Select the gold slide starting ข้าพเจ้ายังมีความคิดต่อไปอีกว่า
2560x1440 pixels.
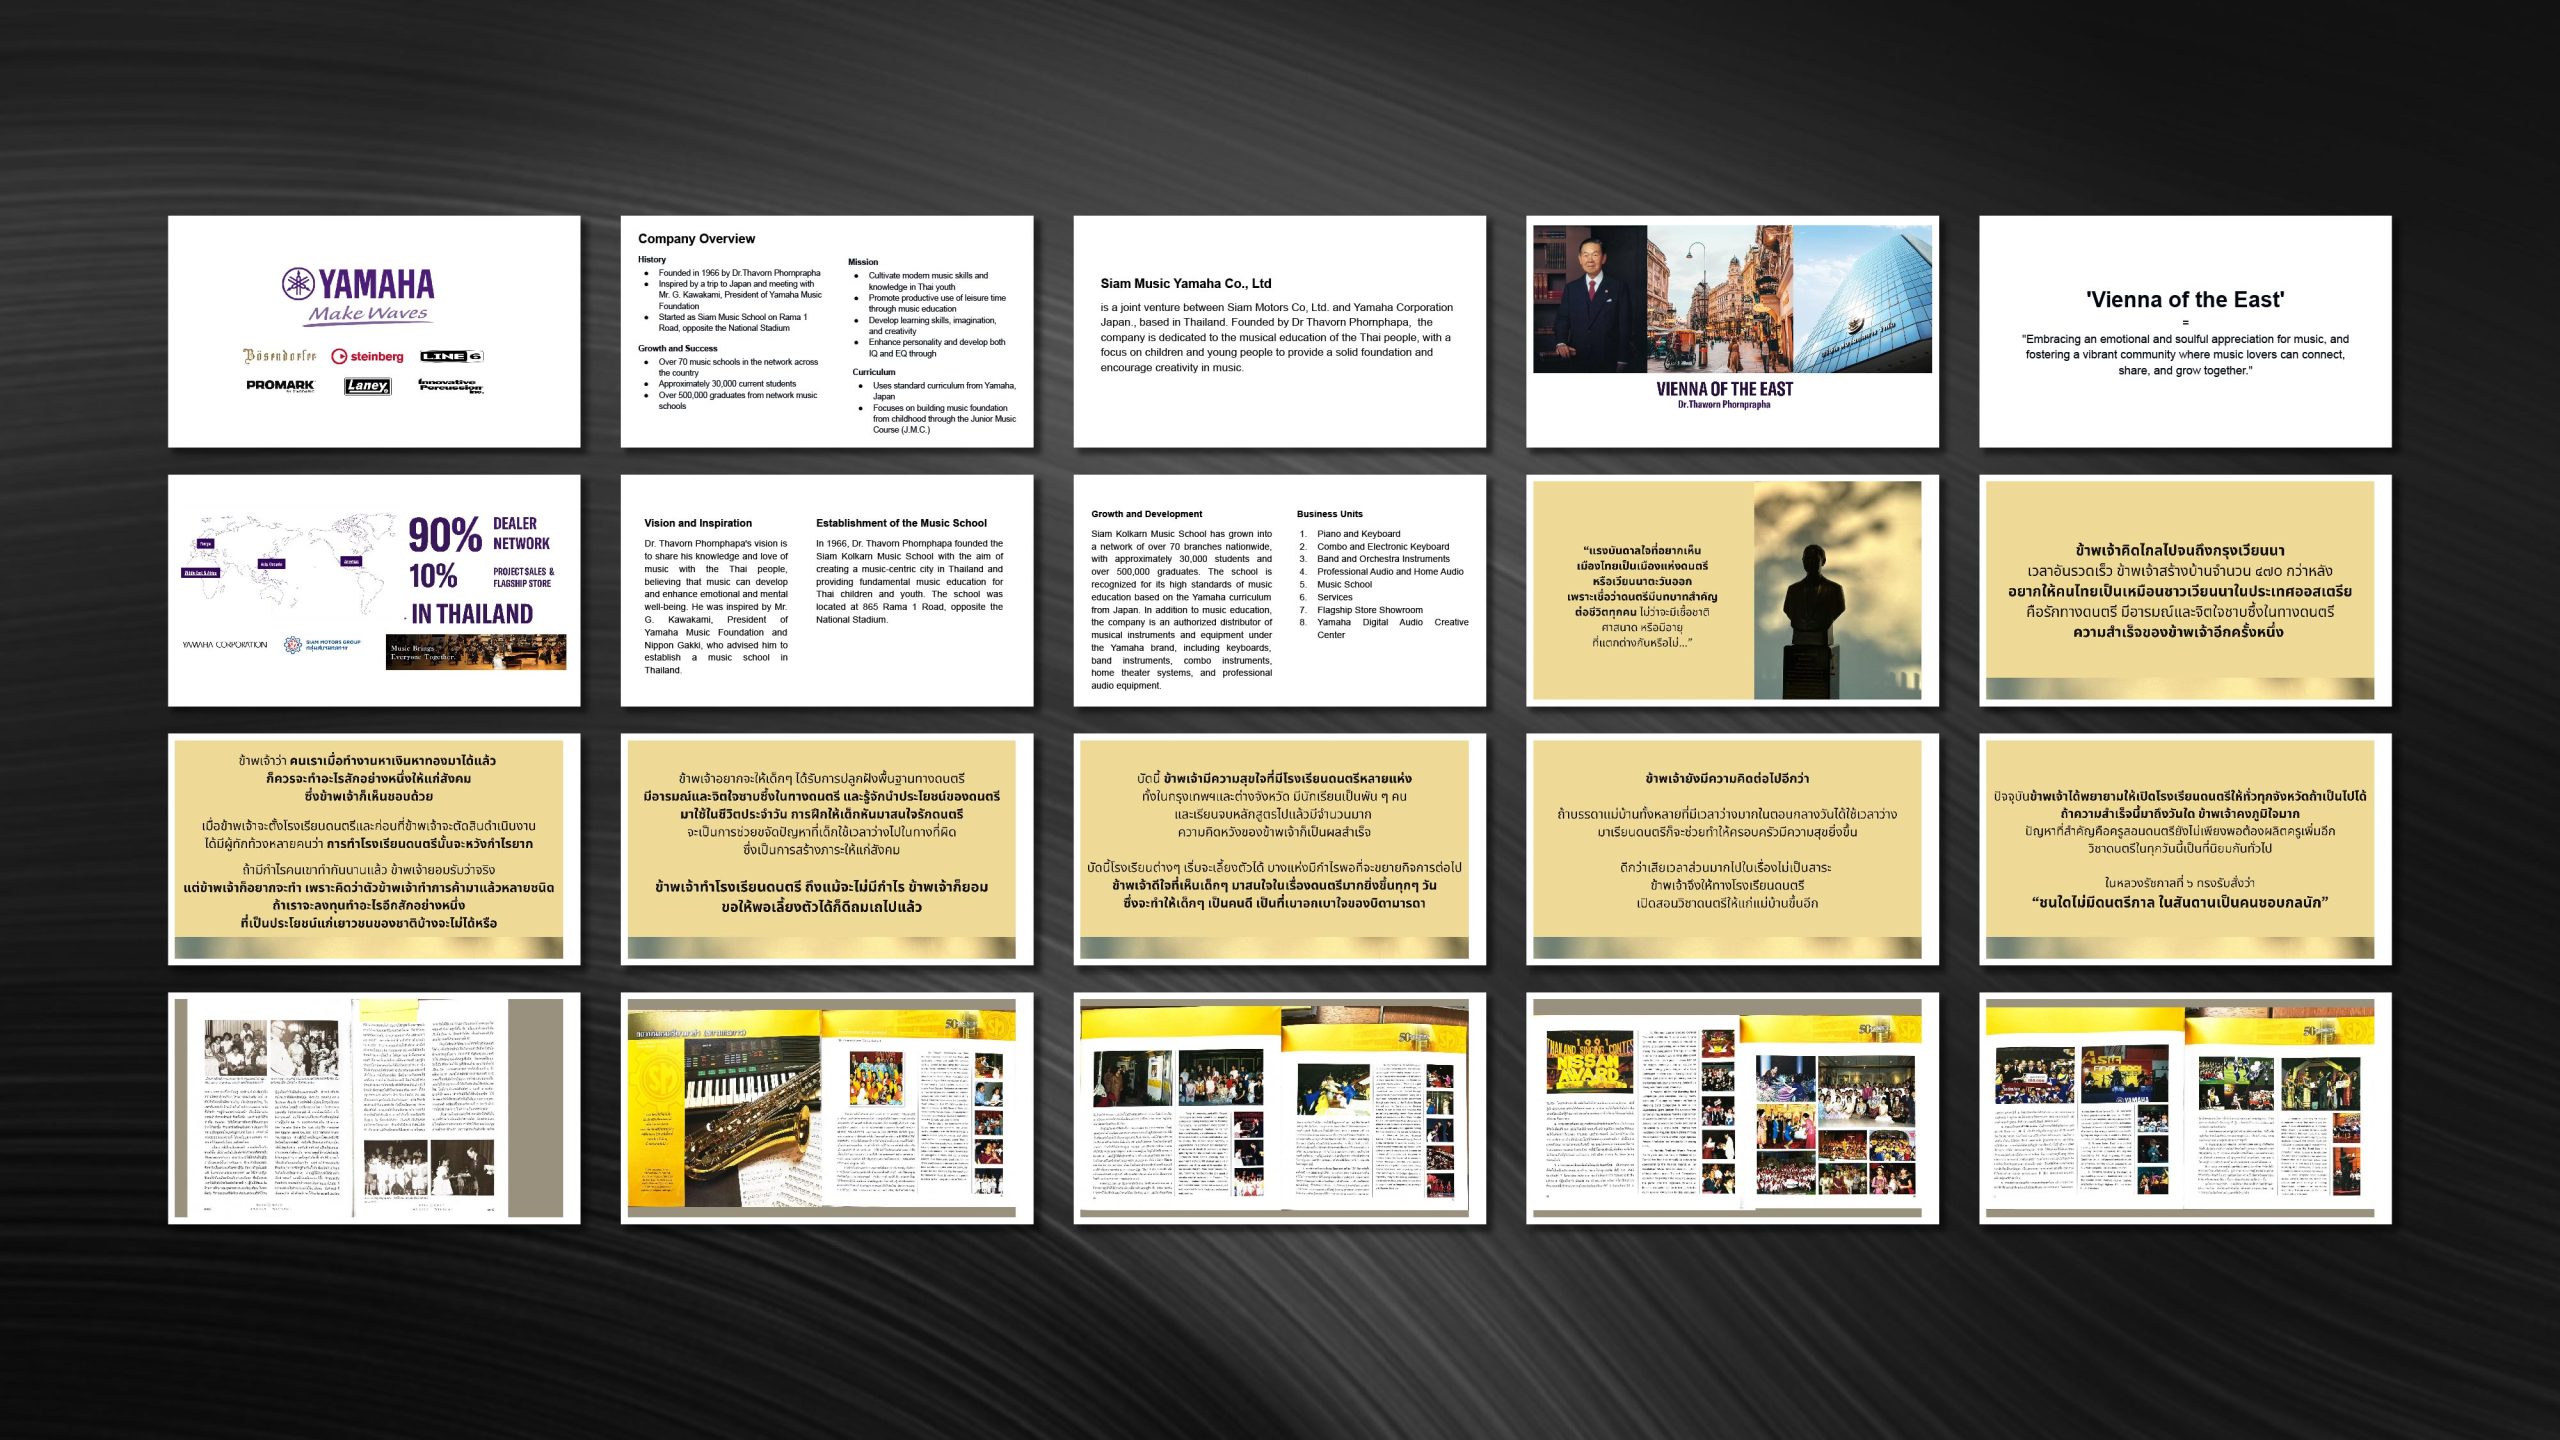click(x=1732, y=849)
